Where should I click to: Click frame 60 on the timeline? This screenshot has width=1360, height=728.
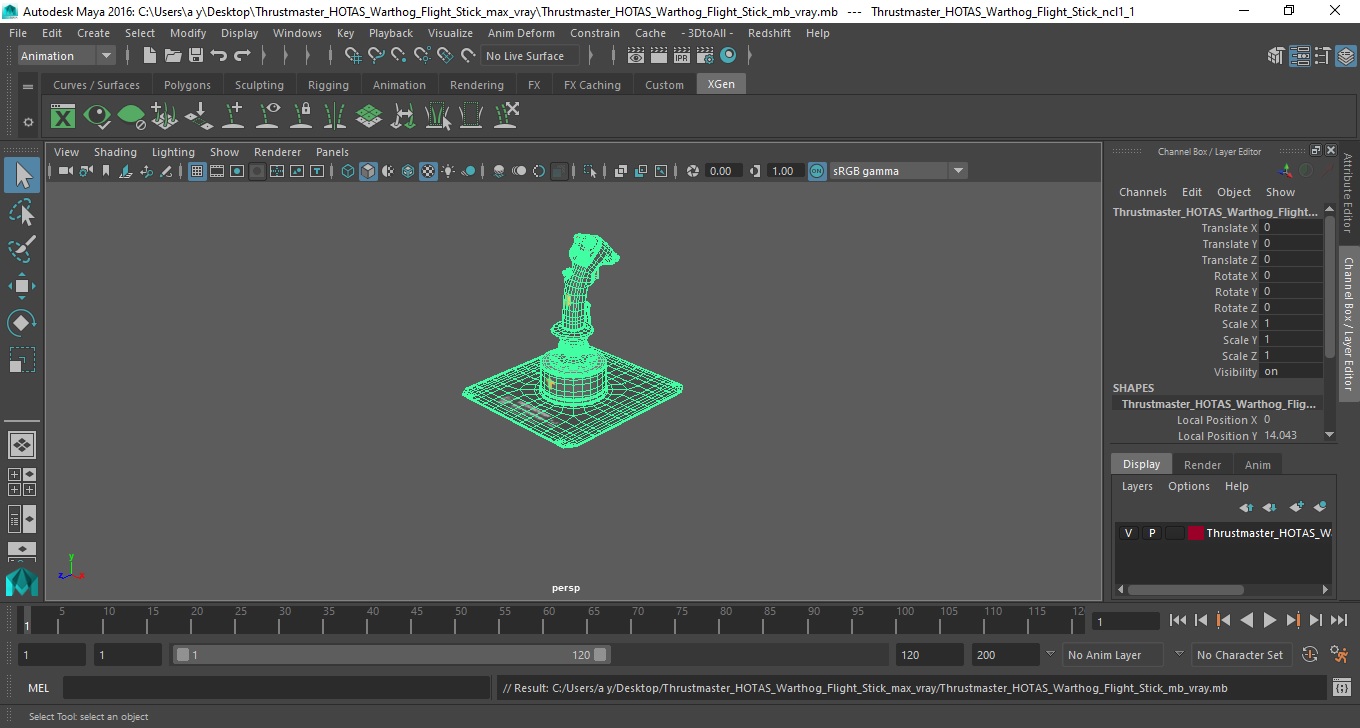tap(548, 621)
